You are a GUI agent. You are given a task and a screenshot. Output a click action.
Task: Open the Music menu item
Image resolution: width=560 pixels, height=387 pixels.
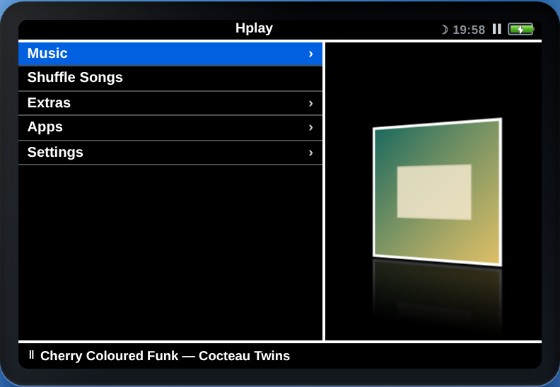(x=170, y=54)
